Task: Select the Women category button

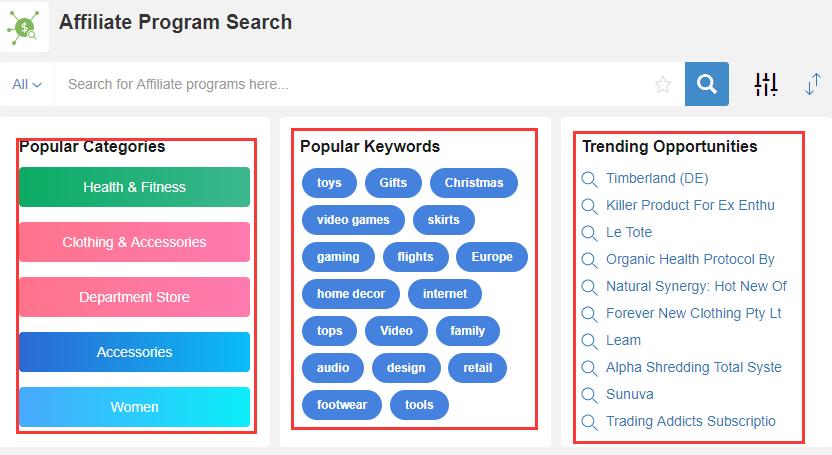Action: 134,407
